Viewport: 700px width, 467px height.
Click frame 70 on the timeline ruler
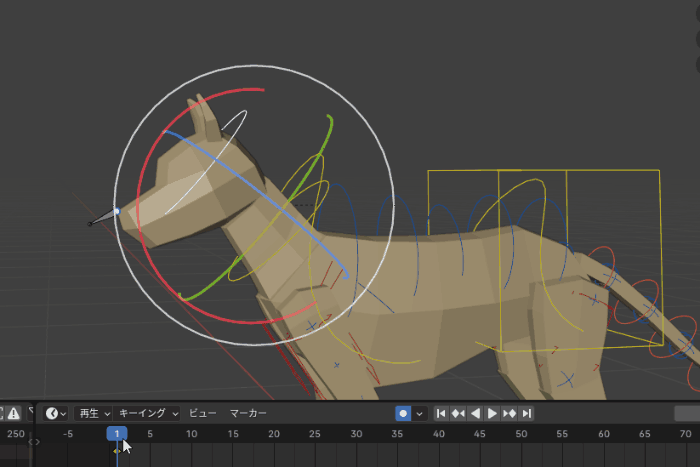click(686, 434)
